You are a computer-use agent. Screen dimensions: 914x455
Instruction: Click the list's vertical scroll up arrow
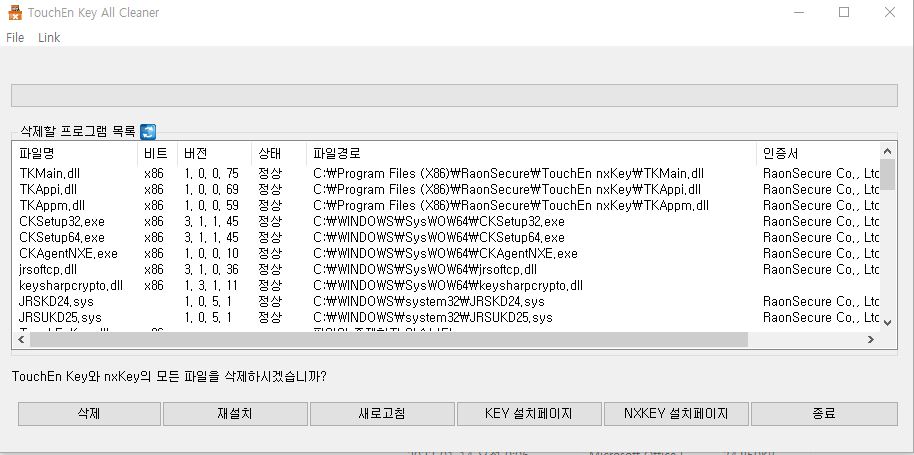887,151
